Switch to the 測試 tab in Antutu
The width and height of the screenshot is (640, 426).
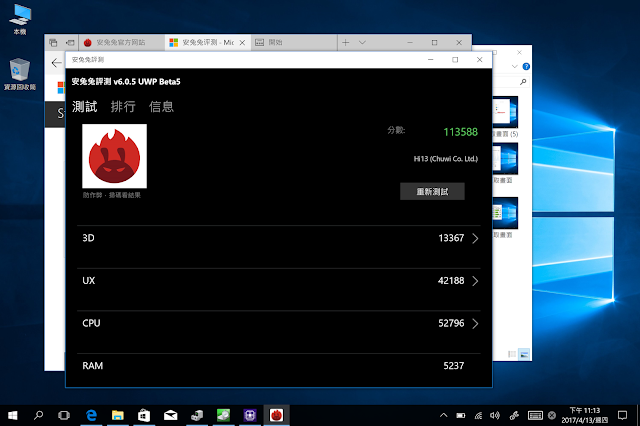point(84,106)
